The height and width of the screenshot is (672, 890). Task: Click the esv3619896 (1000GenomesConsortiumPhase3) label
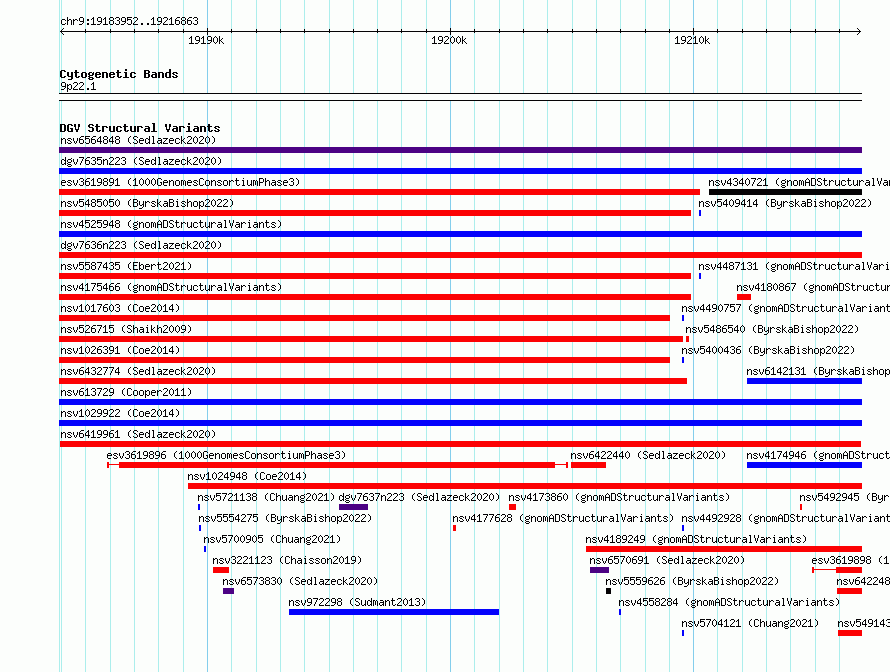[x=226, y=455]
